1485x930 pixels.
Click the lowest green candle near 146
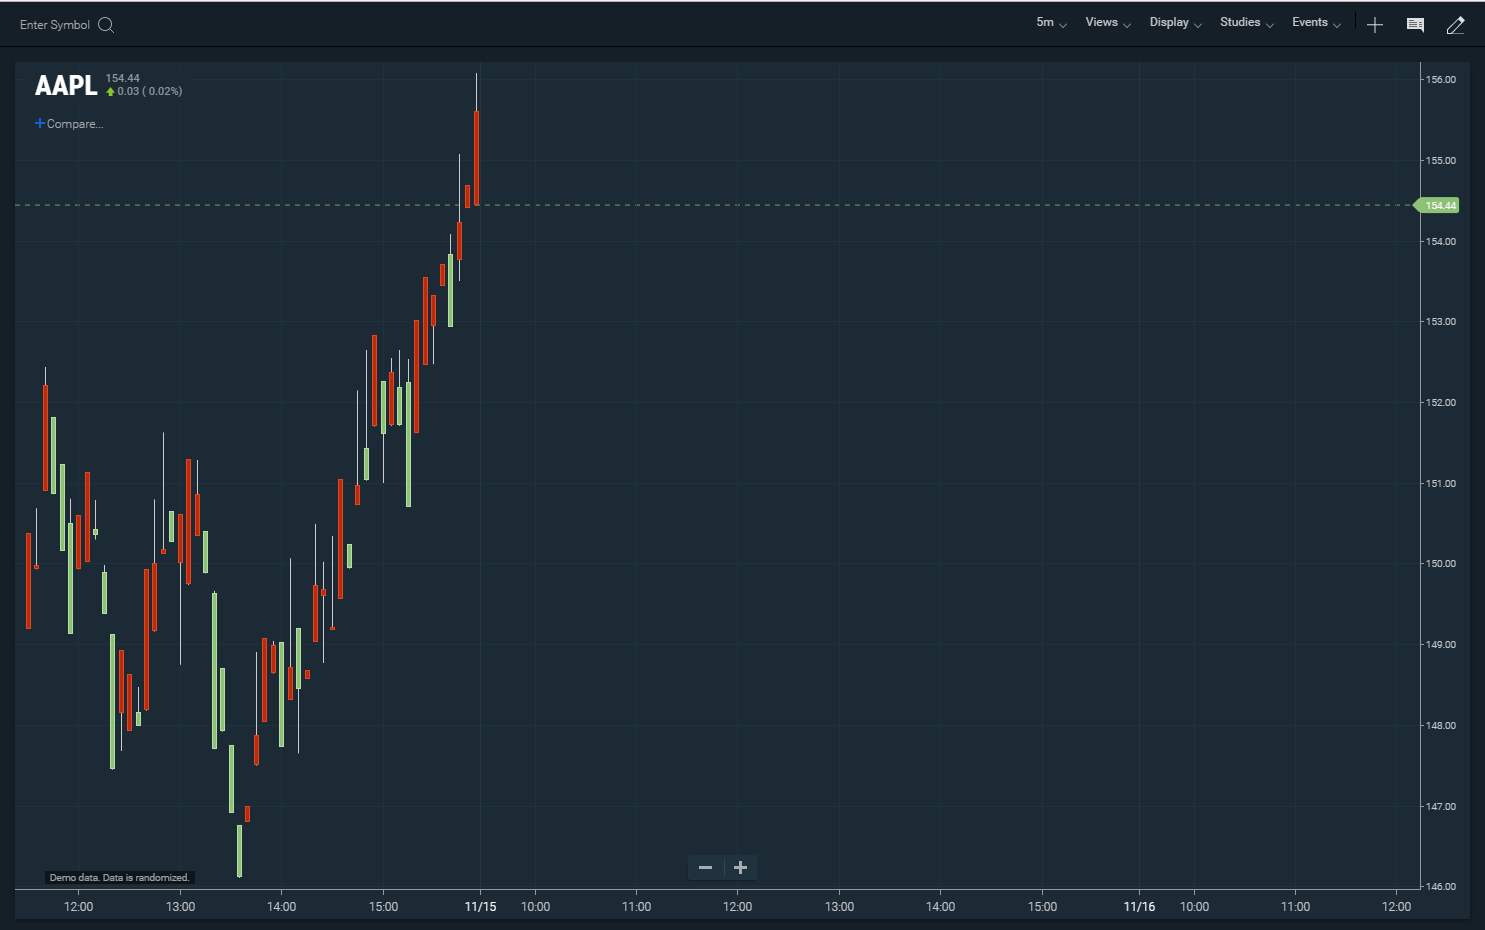pos(239,850)
